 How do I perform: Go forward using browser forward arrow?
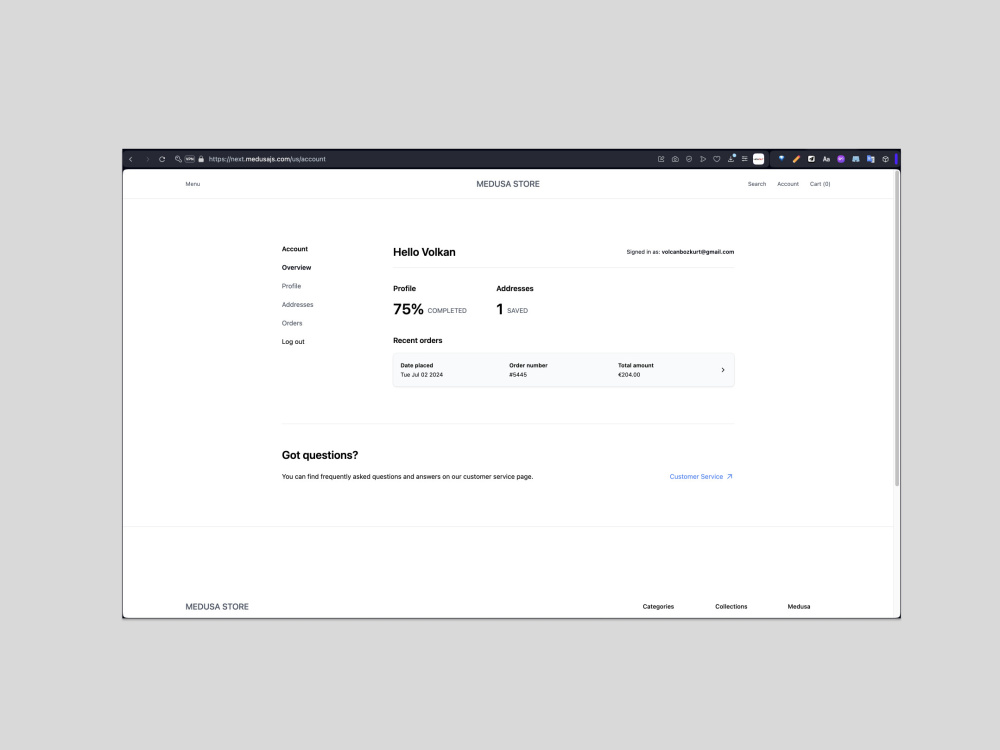147,159
